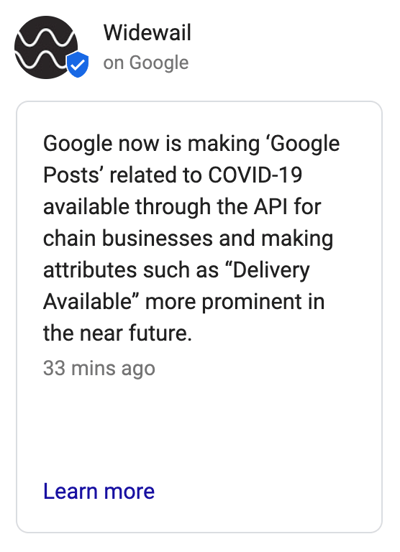Click the '33 mins ago' timestamp
The height and width of the screenshot is (552, 400).
99,369
